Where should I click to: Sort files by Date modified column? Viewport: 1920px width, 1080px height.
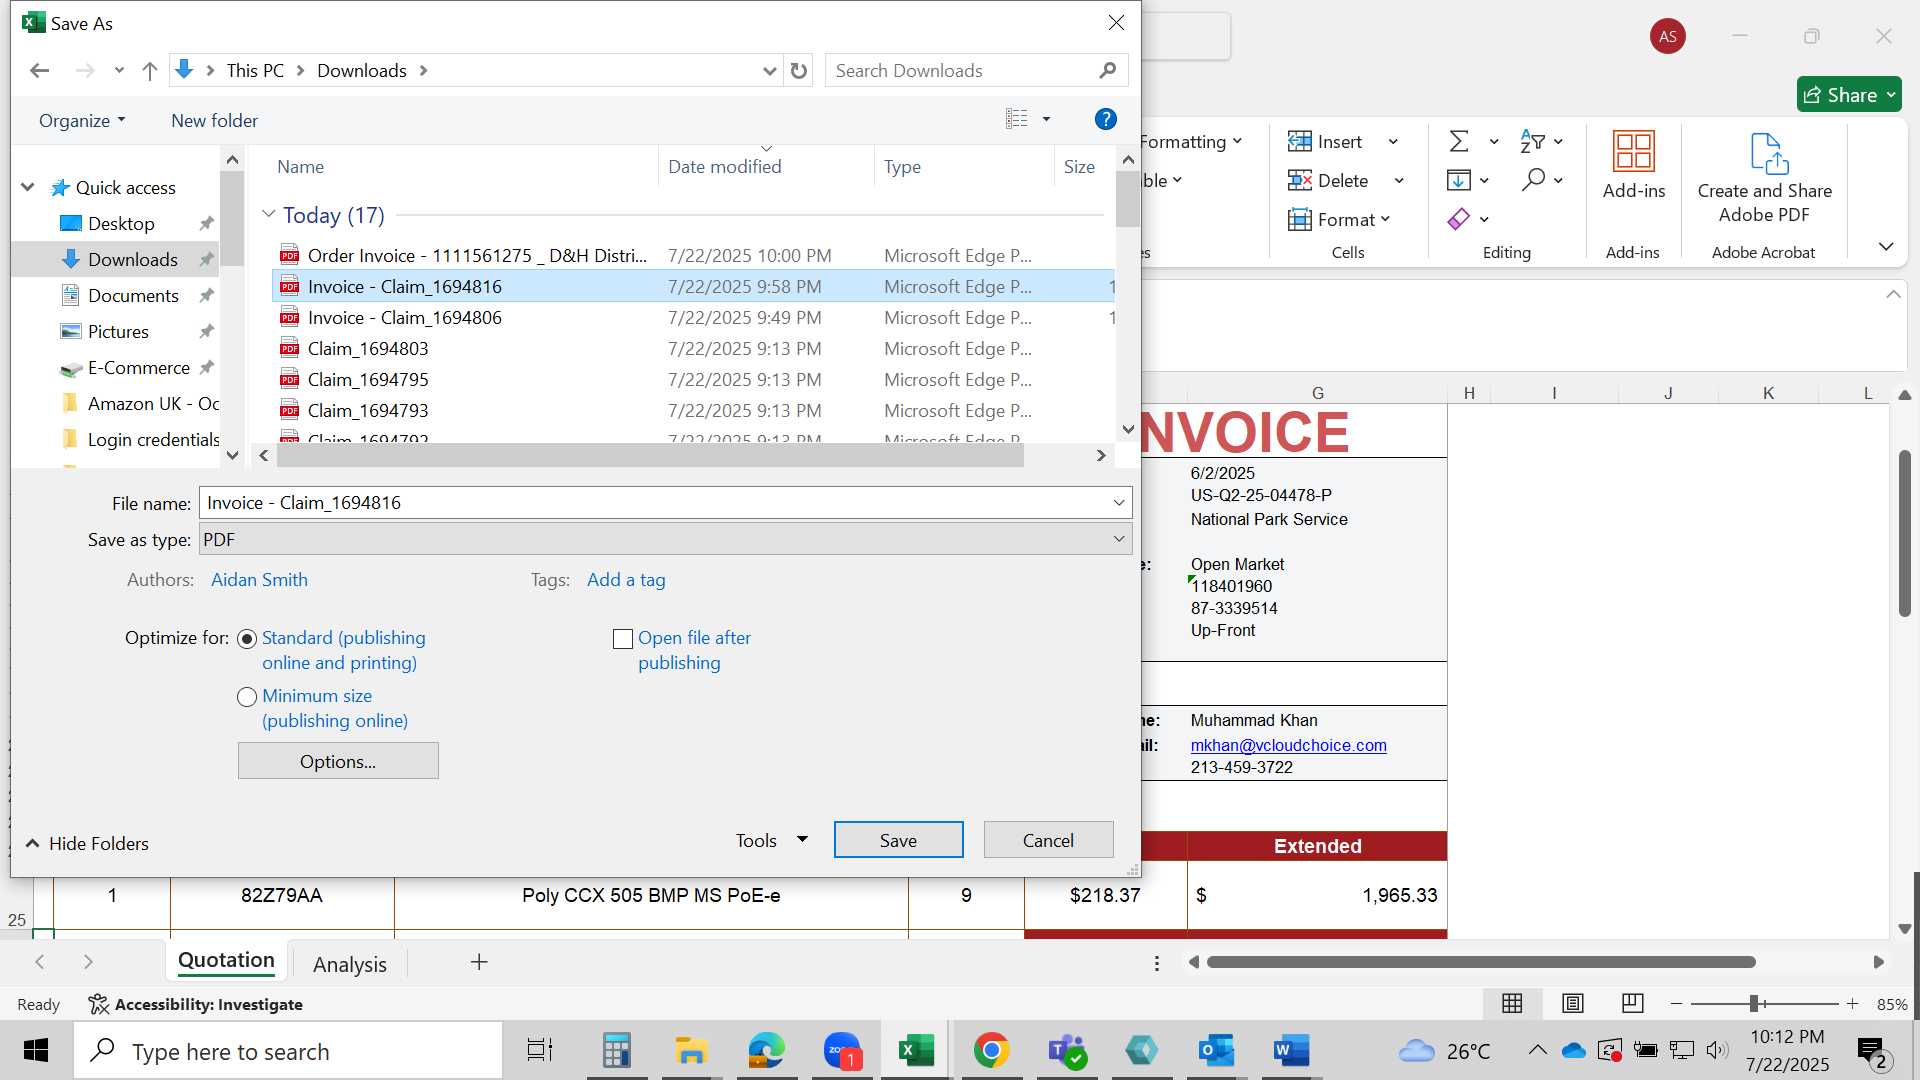[724, 167]
